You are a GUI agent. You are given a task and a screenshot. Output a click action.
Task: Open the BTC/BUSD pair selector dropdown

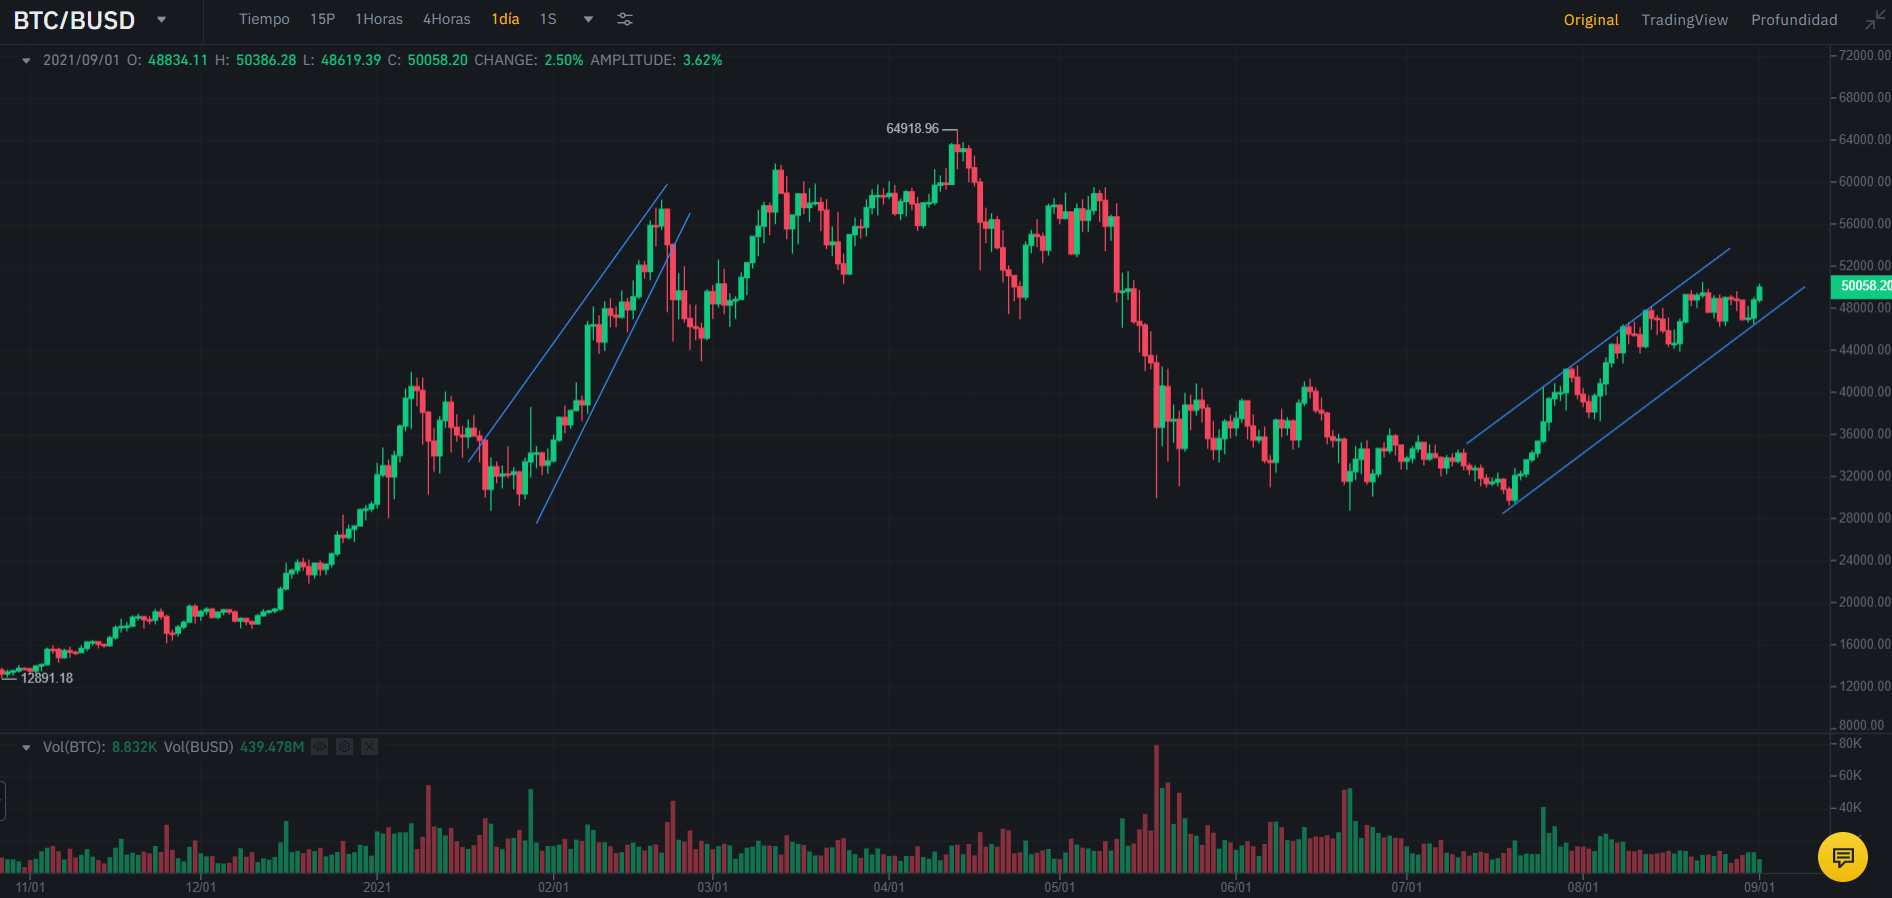[161, 20]
